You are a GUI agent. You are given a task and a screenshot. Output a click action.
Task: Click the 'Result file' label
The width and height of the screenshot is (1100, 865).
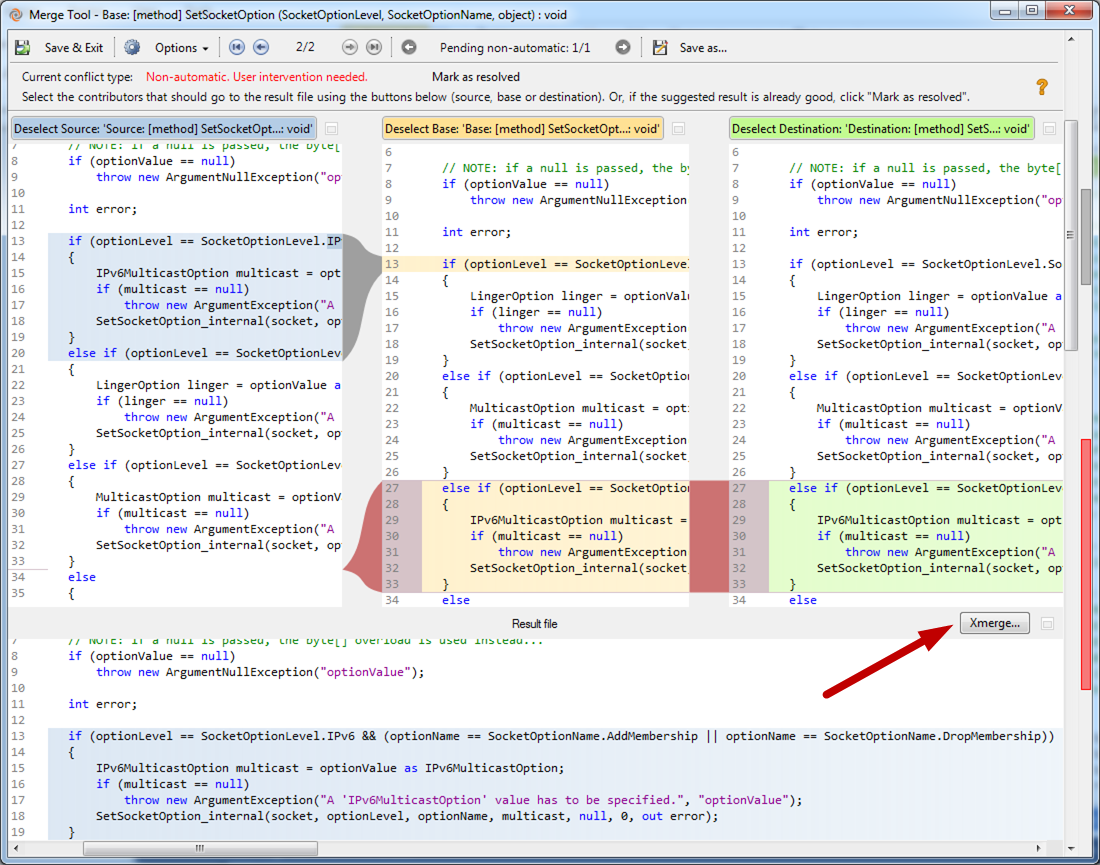coord(535,624)
